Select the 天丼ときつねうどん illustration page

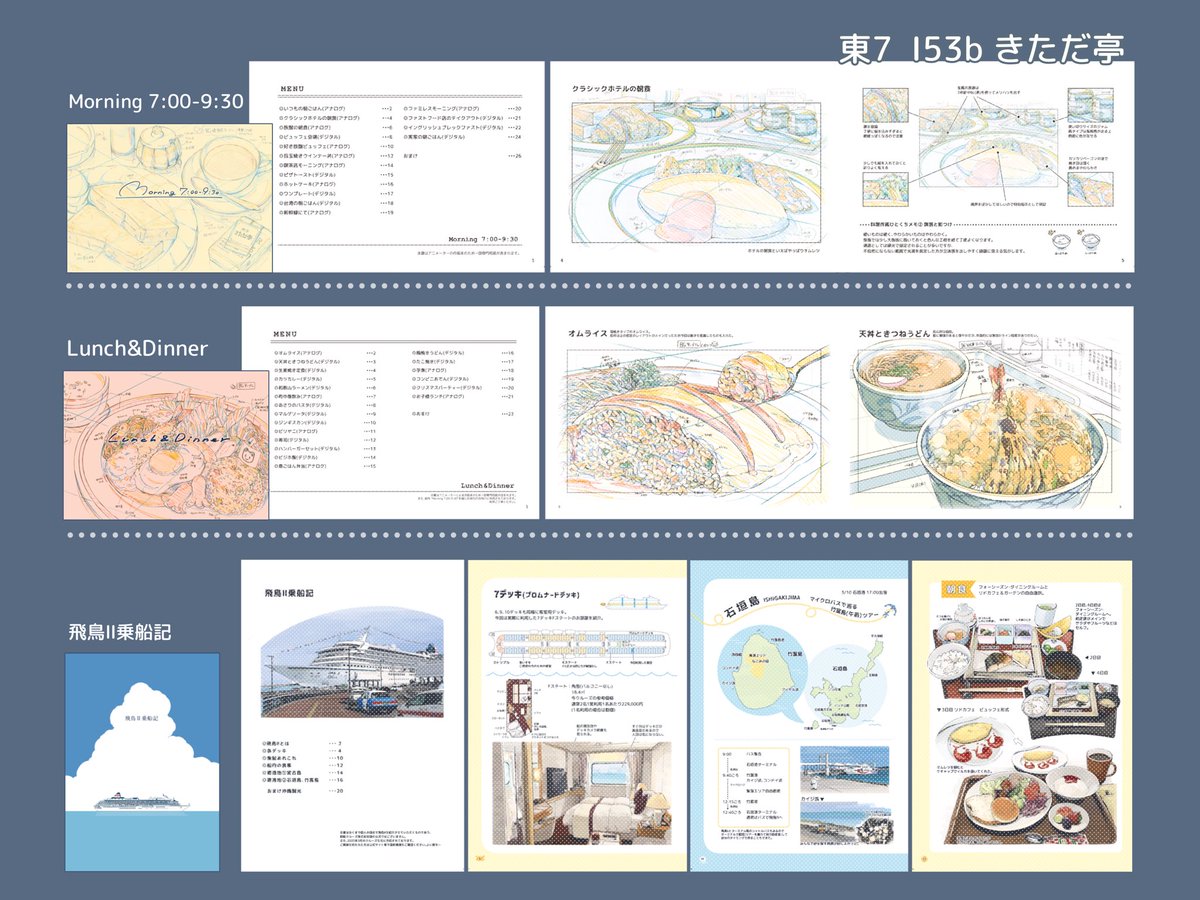987,412
